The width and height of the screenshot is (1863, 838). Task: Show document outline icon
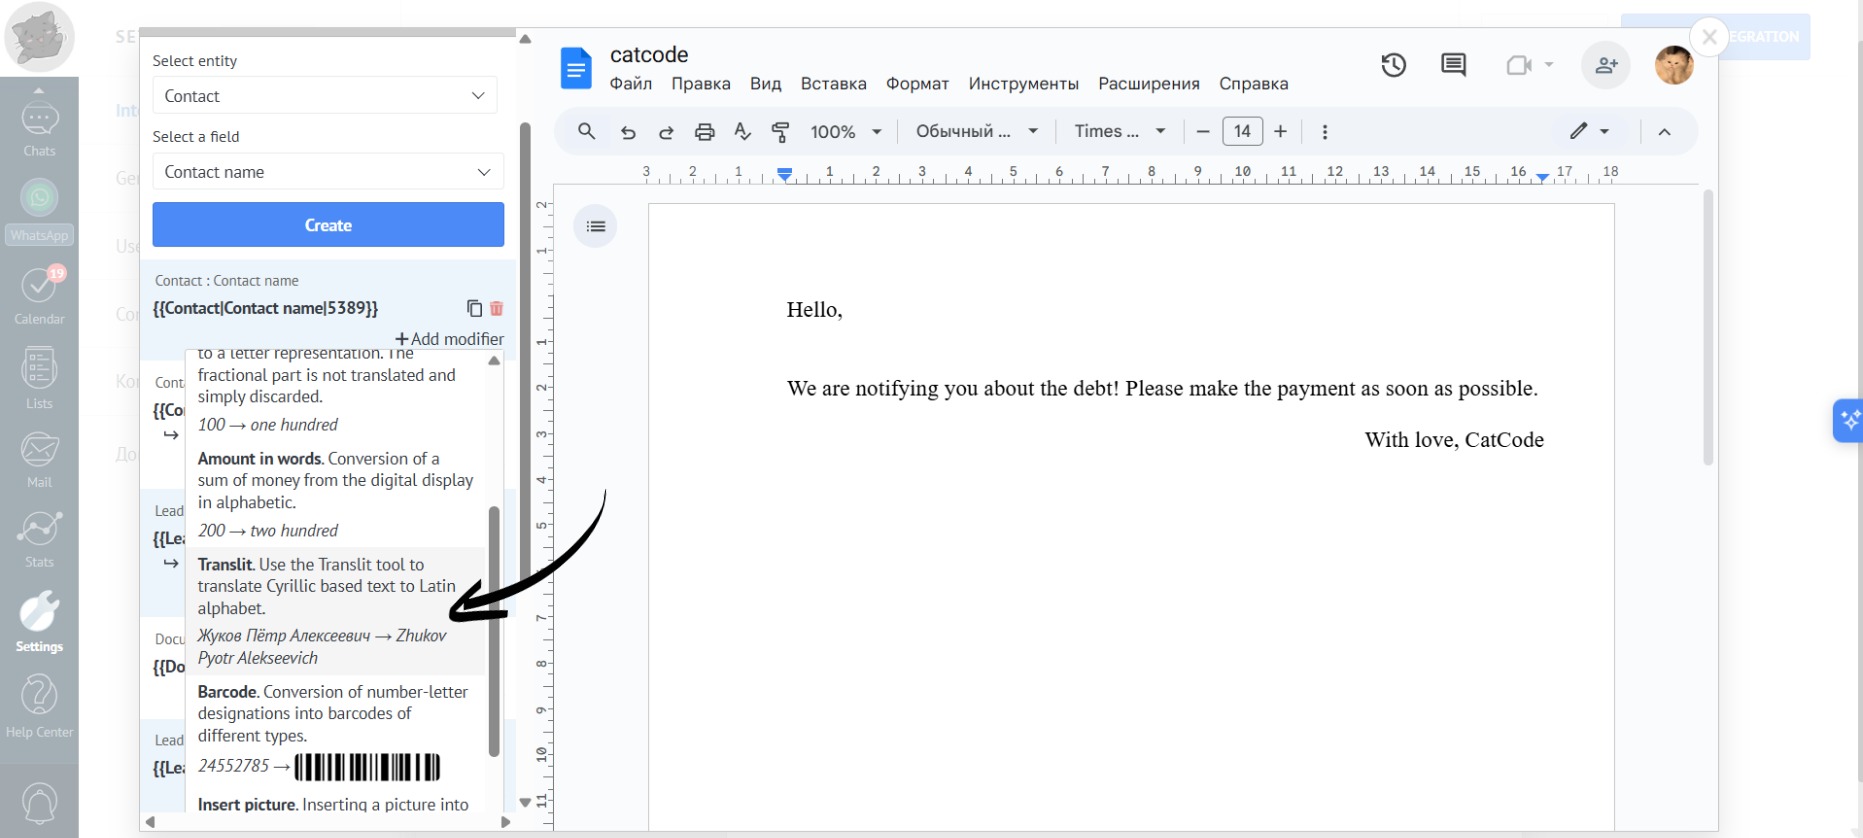click(x=595, y=226)
